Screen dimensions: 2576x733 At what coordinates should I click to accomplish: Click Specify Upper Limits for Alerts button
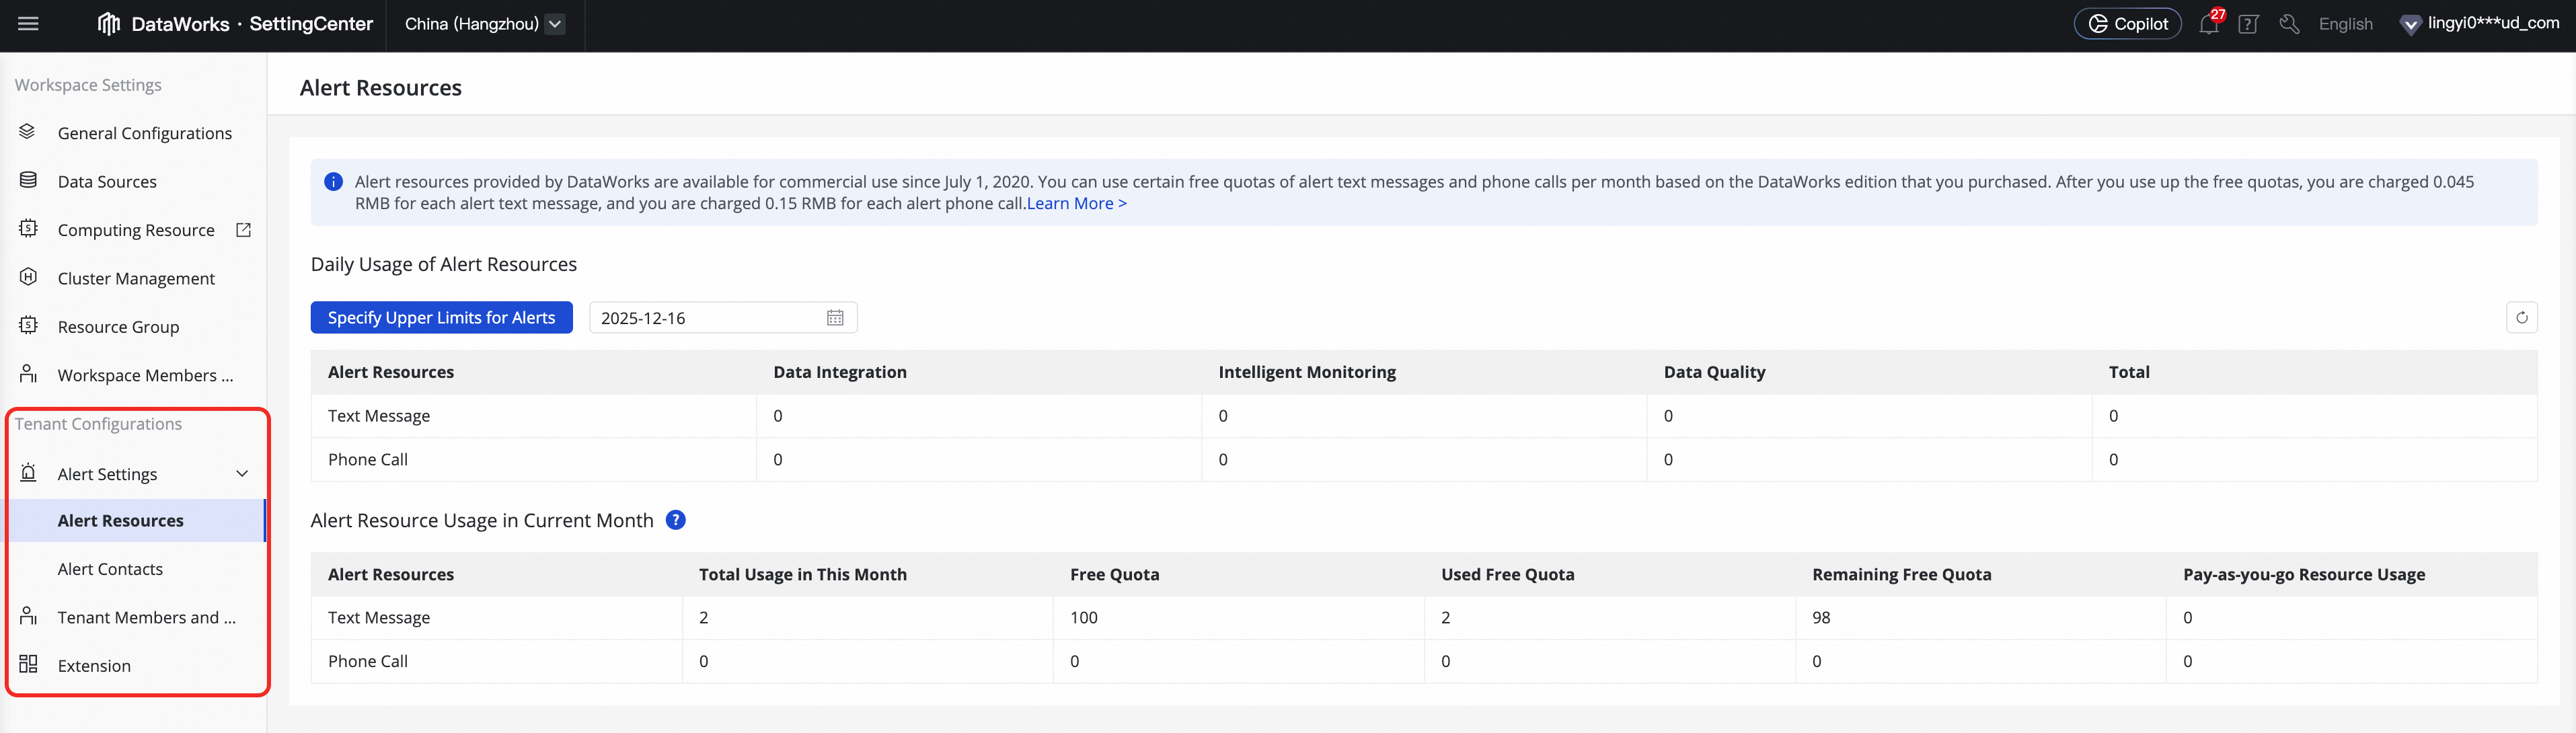441,318
